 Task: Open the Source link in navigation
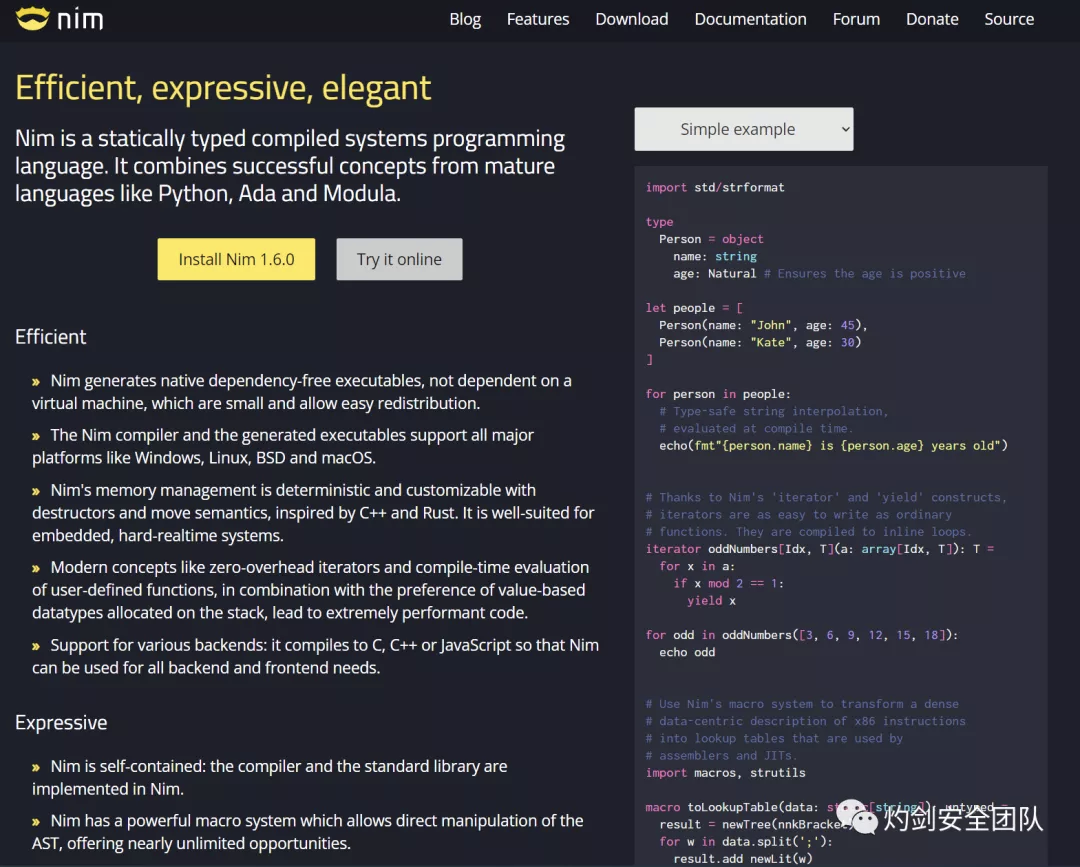[x=1009, y=19]
